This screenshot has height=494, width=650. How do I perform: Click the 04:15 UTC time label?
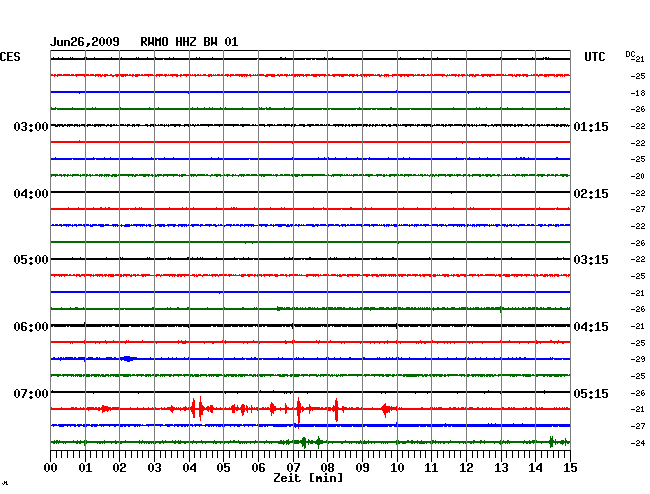click(591, 327)
